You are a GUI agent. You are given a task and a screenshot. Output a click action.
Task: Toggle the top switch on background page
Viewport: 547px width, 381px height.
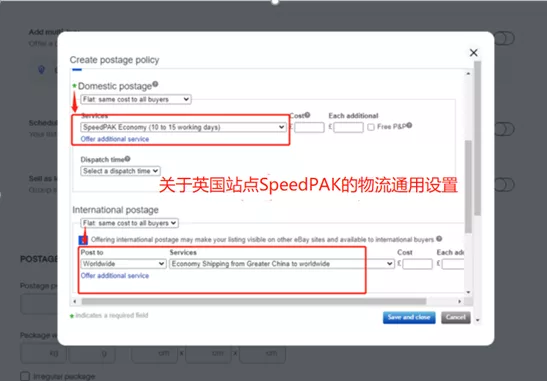click(x=504, y=38)
